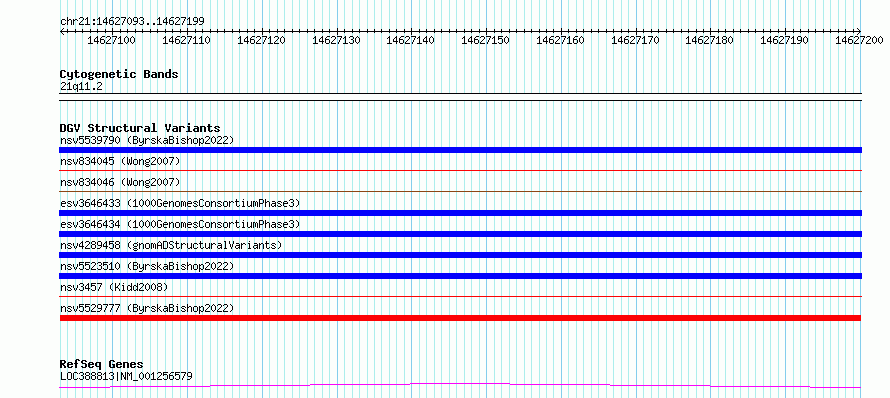Click ruler position 14627140
The image size is (890, 398).
click(x=410, y=40)
